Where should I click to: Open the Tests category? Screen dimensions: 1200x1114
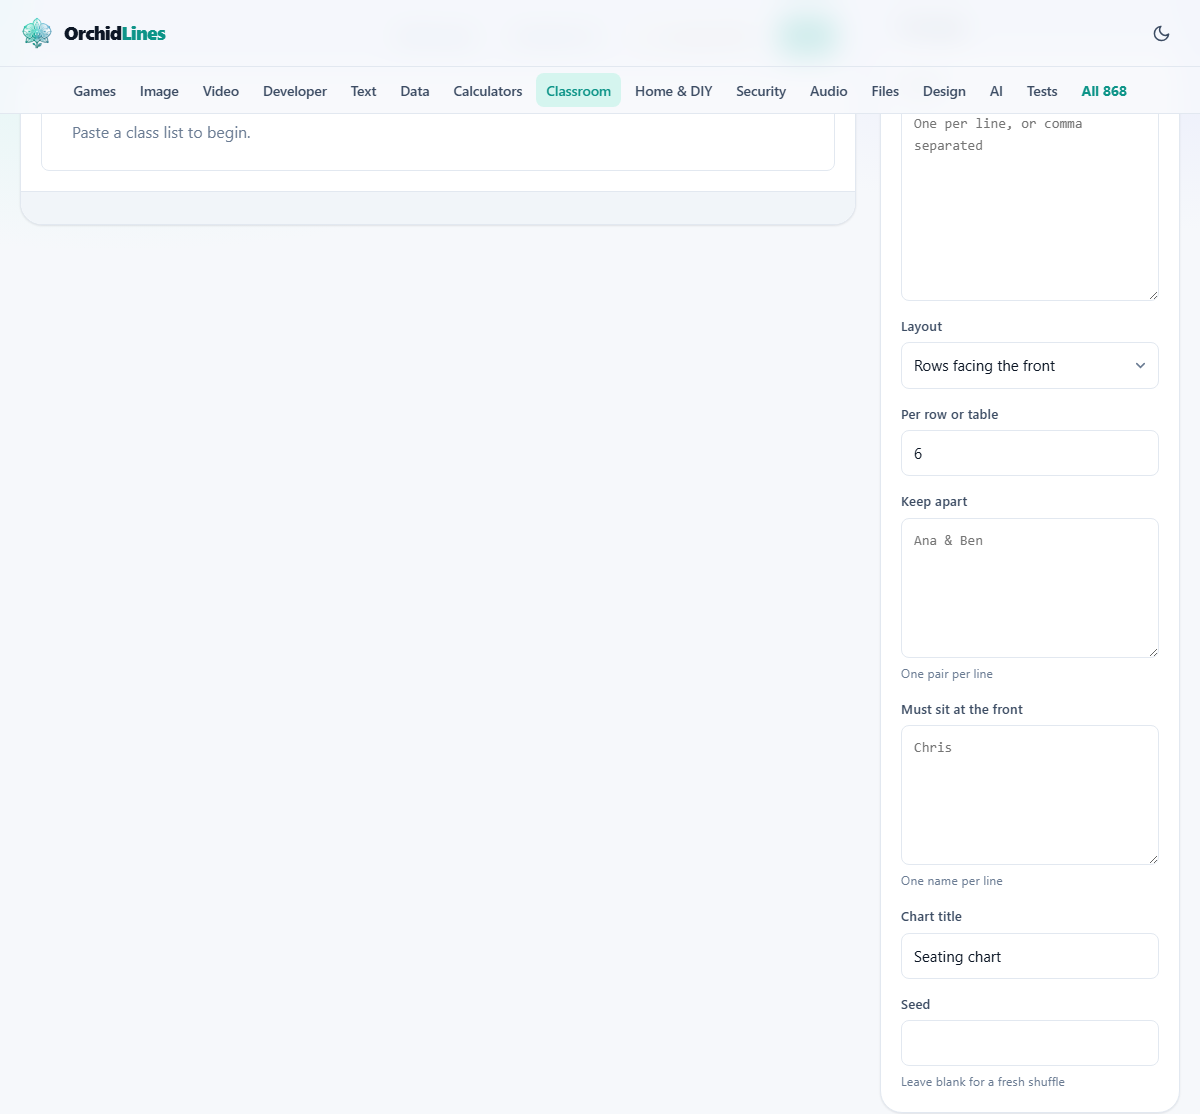point(1042,91)
